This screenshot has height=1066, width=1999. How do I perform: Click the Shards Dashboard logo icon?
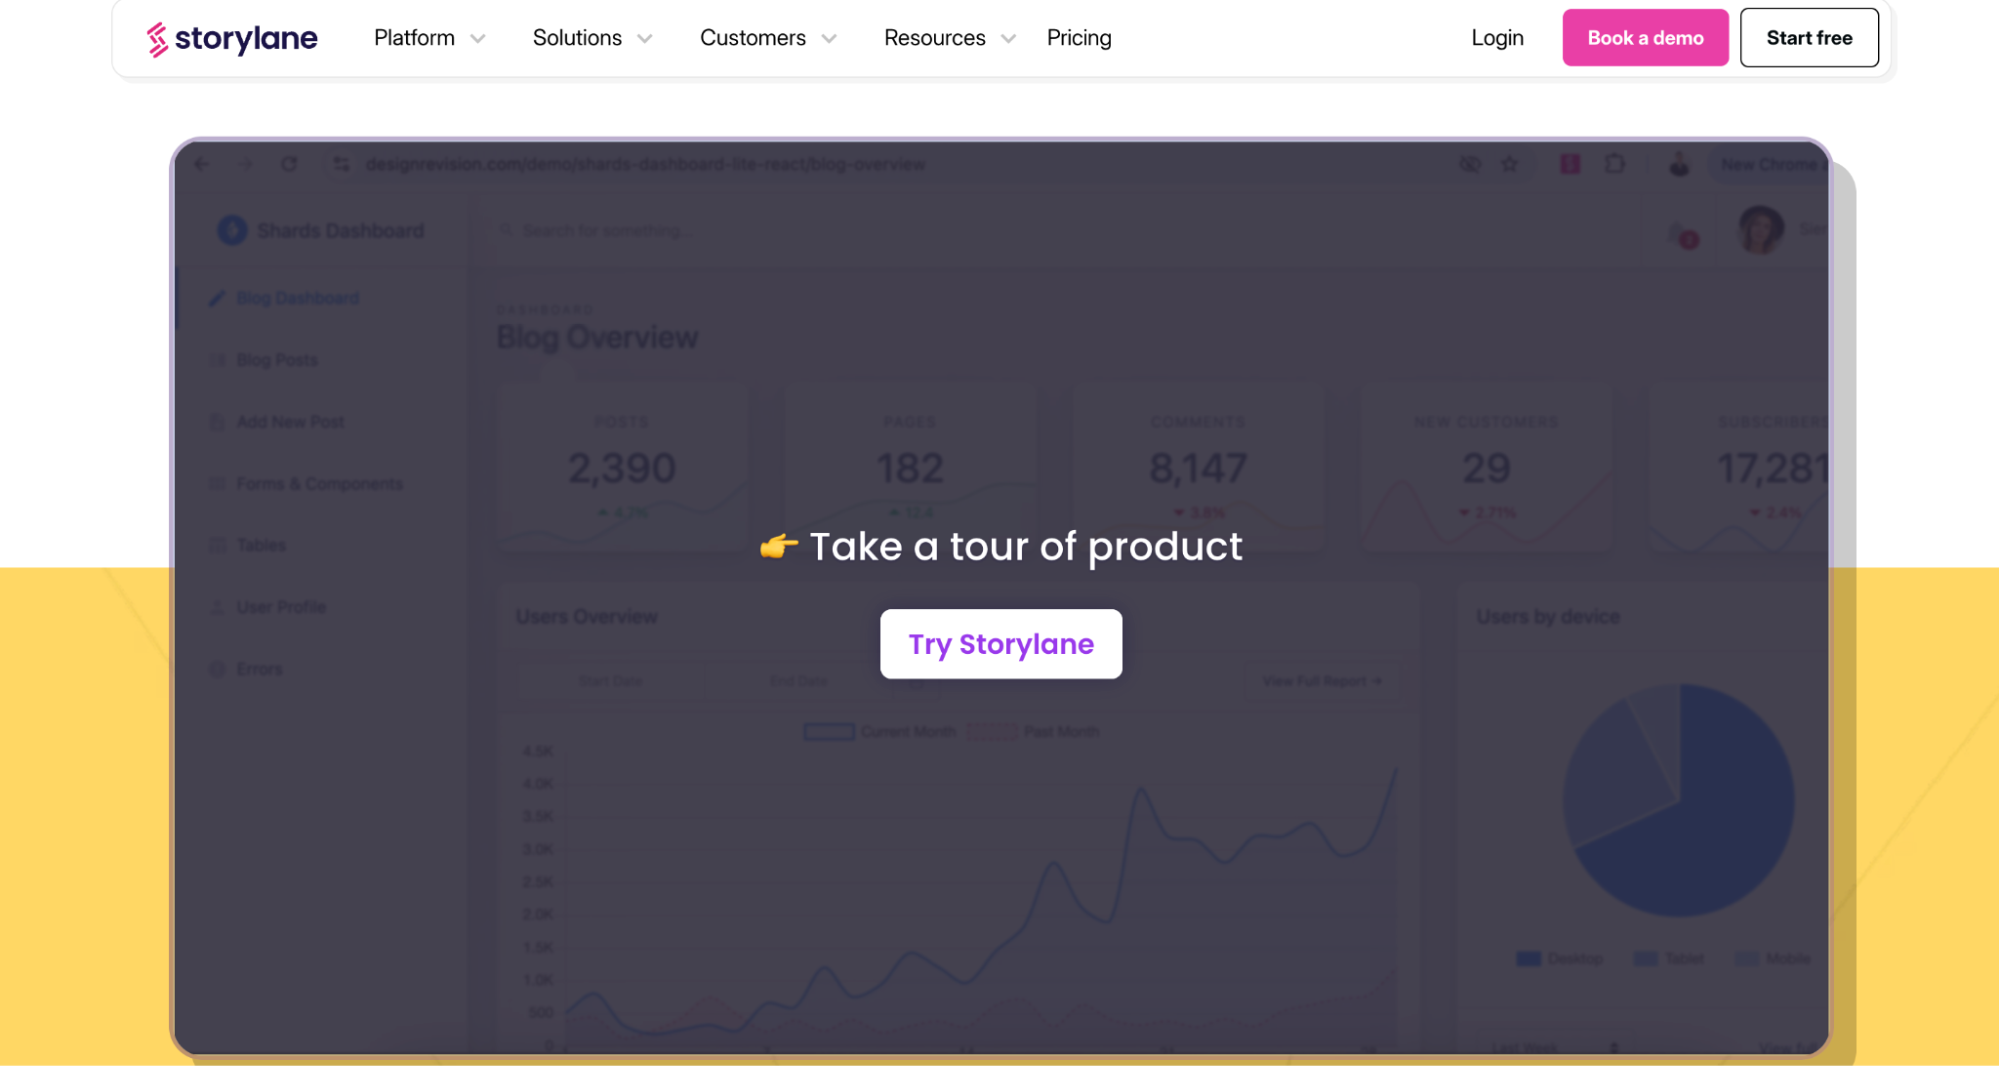(x=232, y=231)
